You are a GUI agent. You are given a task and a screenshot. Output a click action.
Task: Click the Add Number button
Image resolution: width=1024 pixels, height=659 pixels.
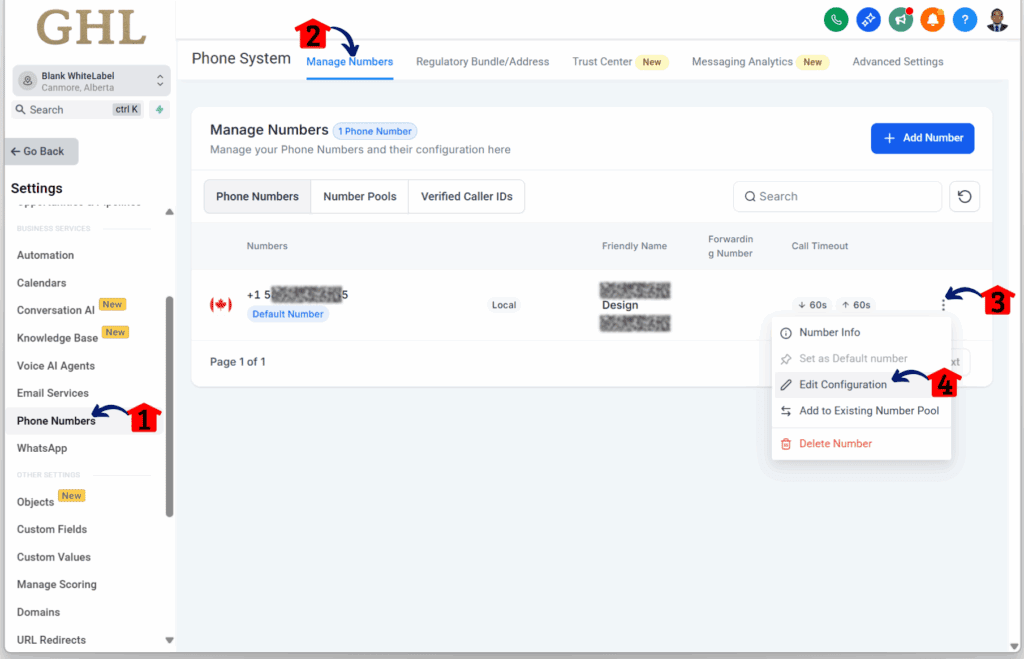(x=922, y=138)
